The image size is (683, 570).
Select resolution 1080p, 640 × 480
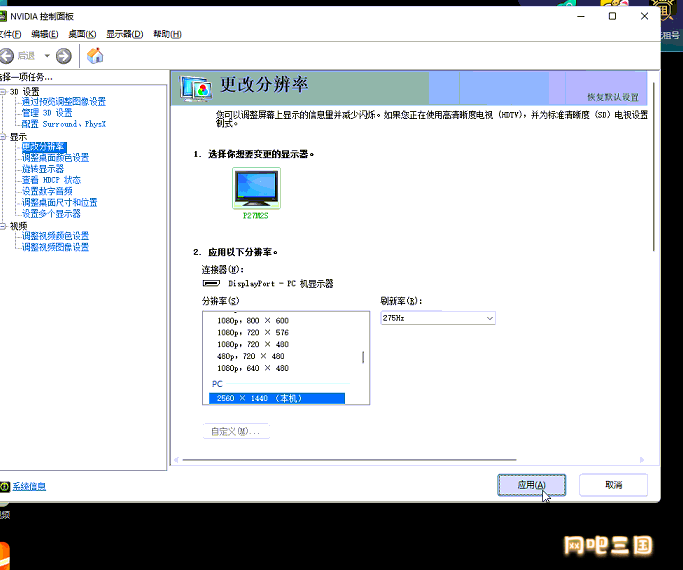coord(253,368)
